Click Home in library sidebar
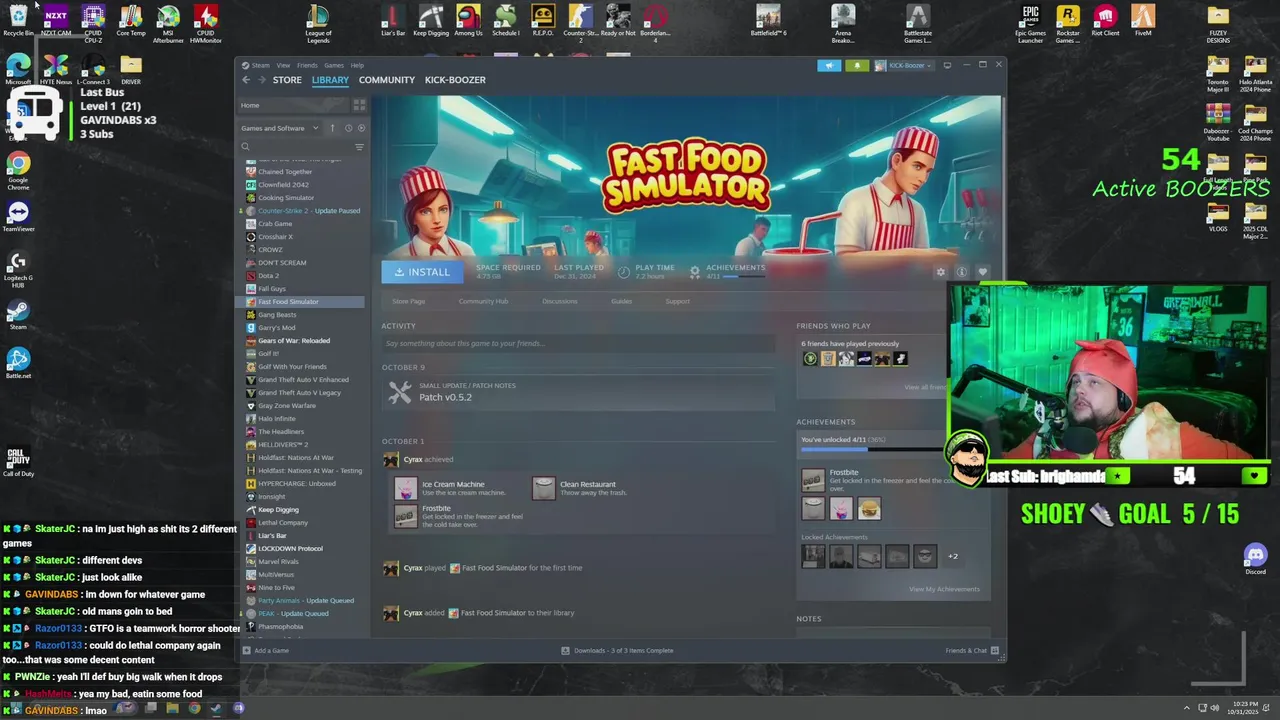Viewport: 1280px width, 720px height. tap(250, 105)
